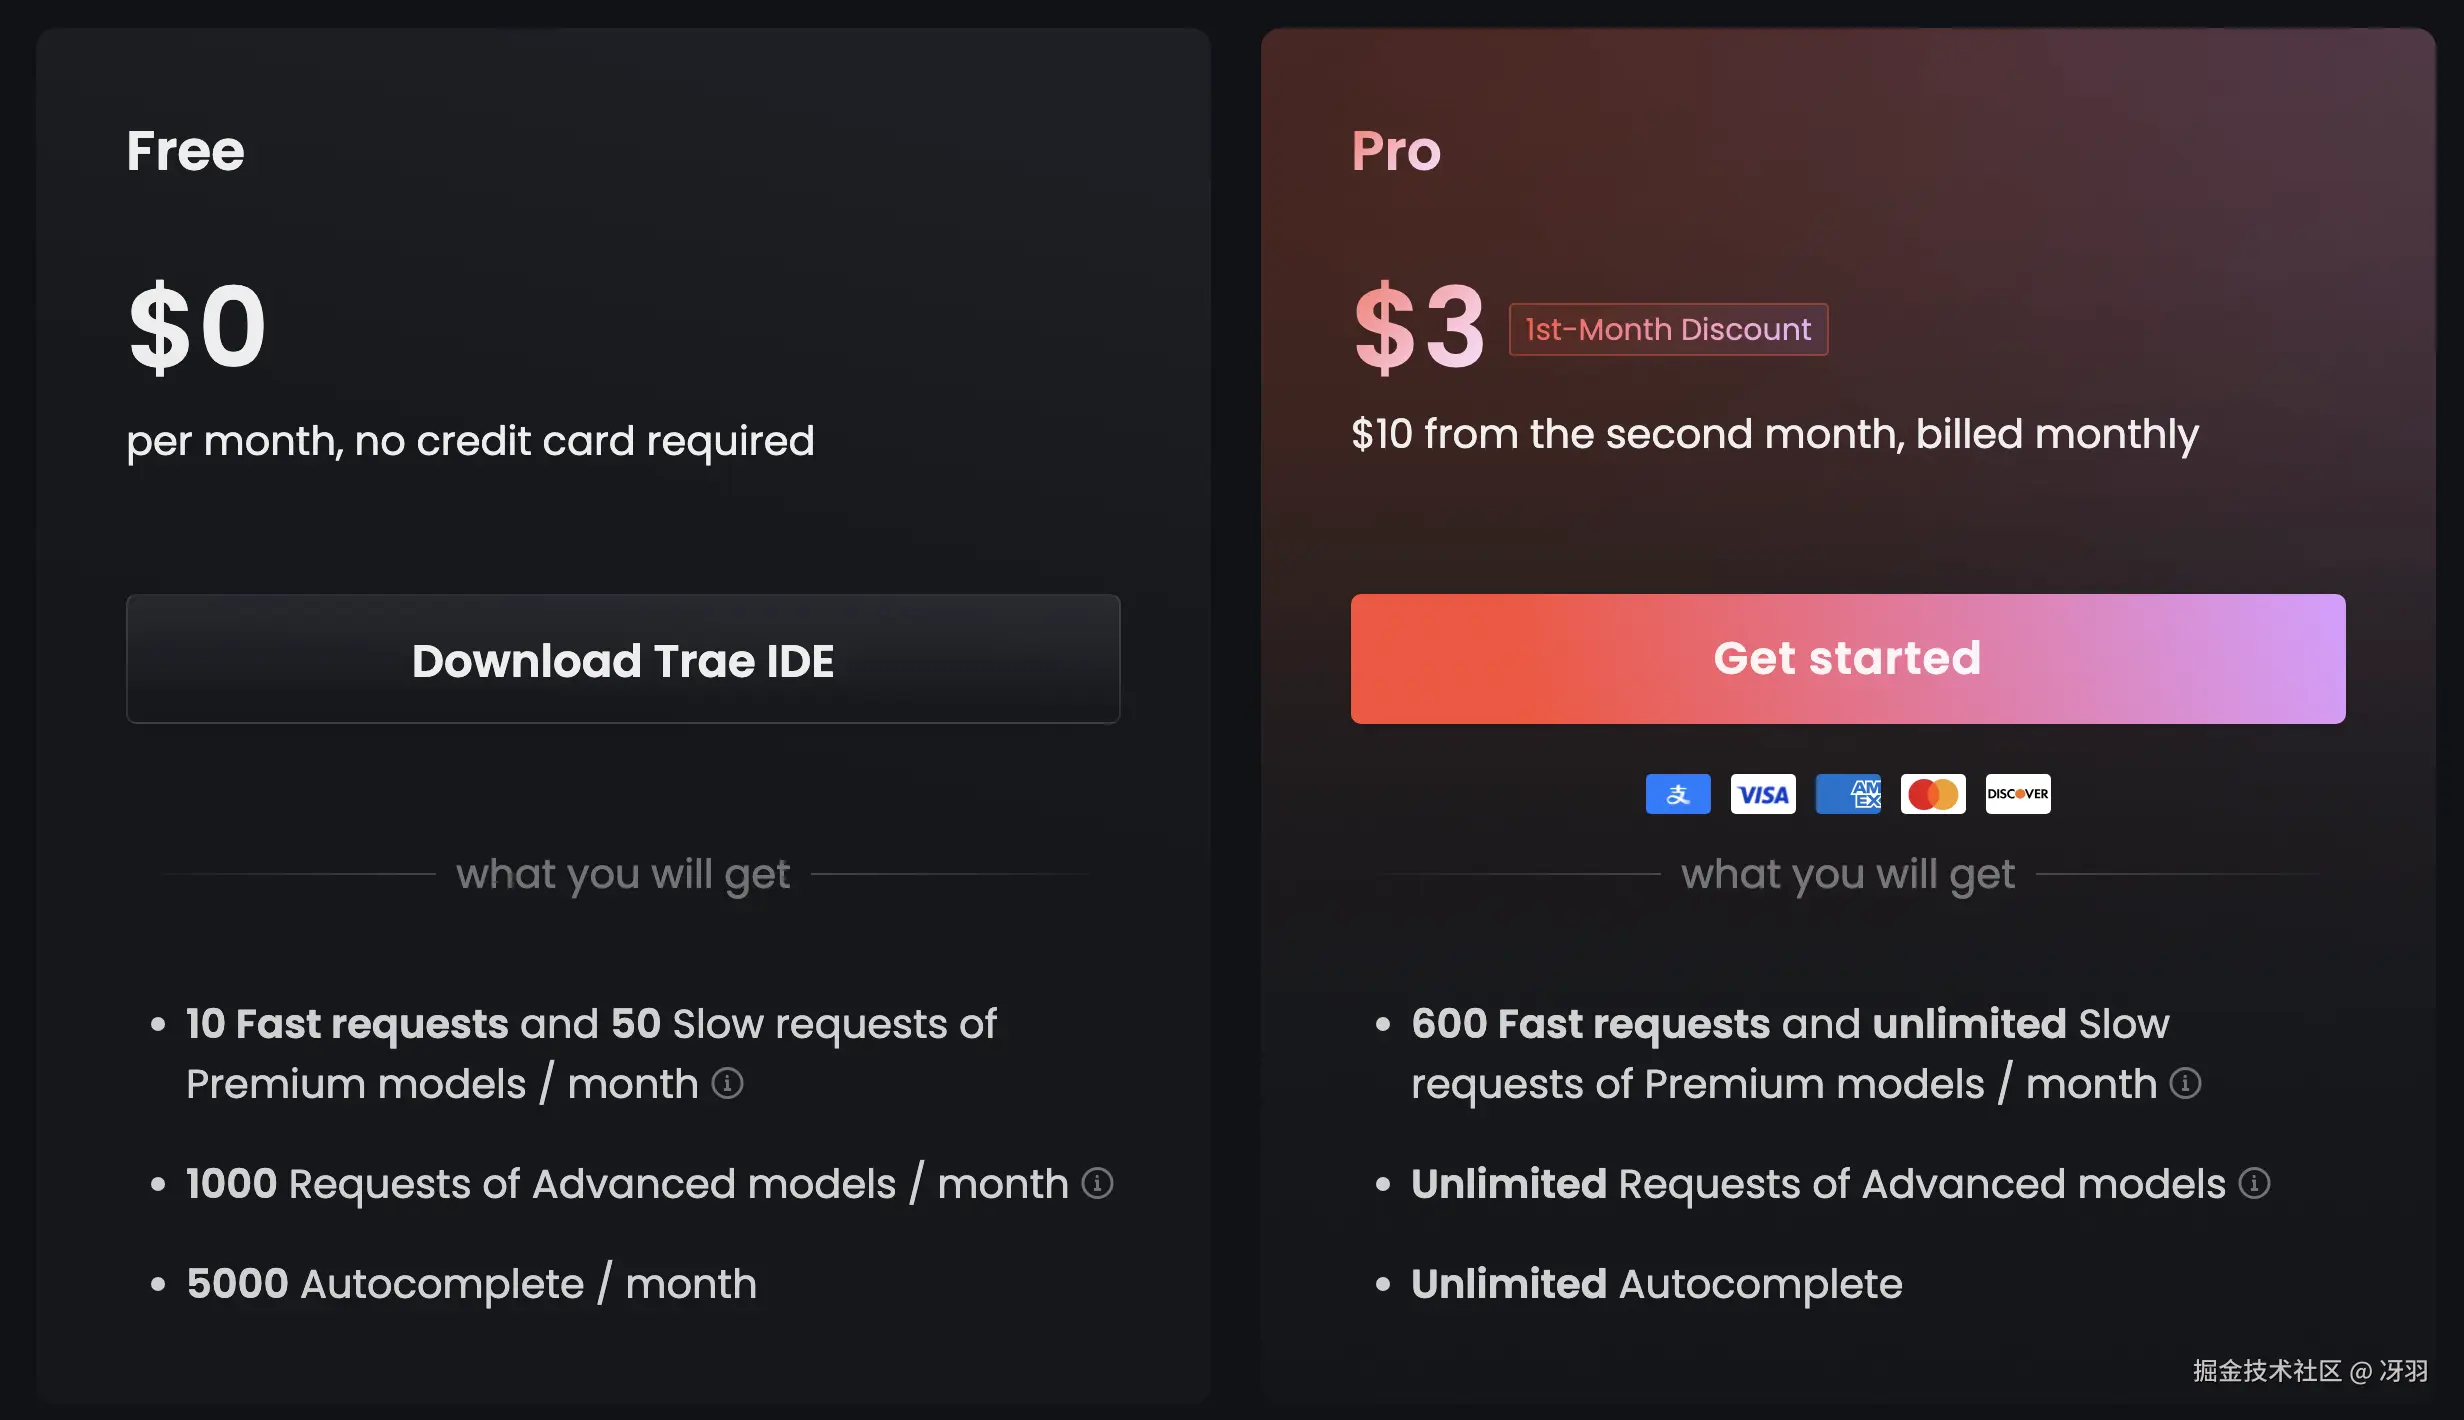This screenshot has height=1420, width=2464.
Task: Click the Mastercard icon
Action: (x=1932, y=794)
